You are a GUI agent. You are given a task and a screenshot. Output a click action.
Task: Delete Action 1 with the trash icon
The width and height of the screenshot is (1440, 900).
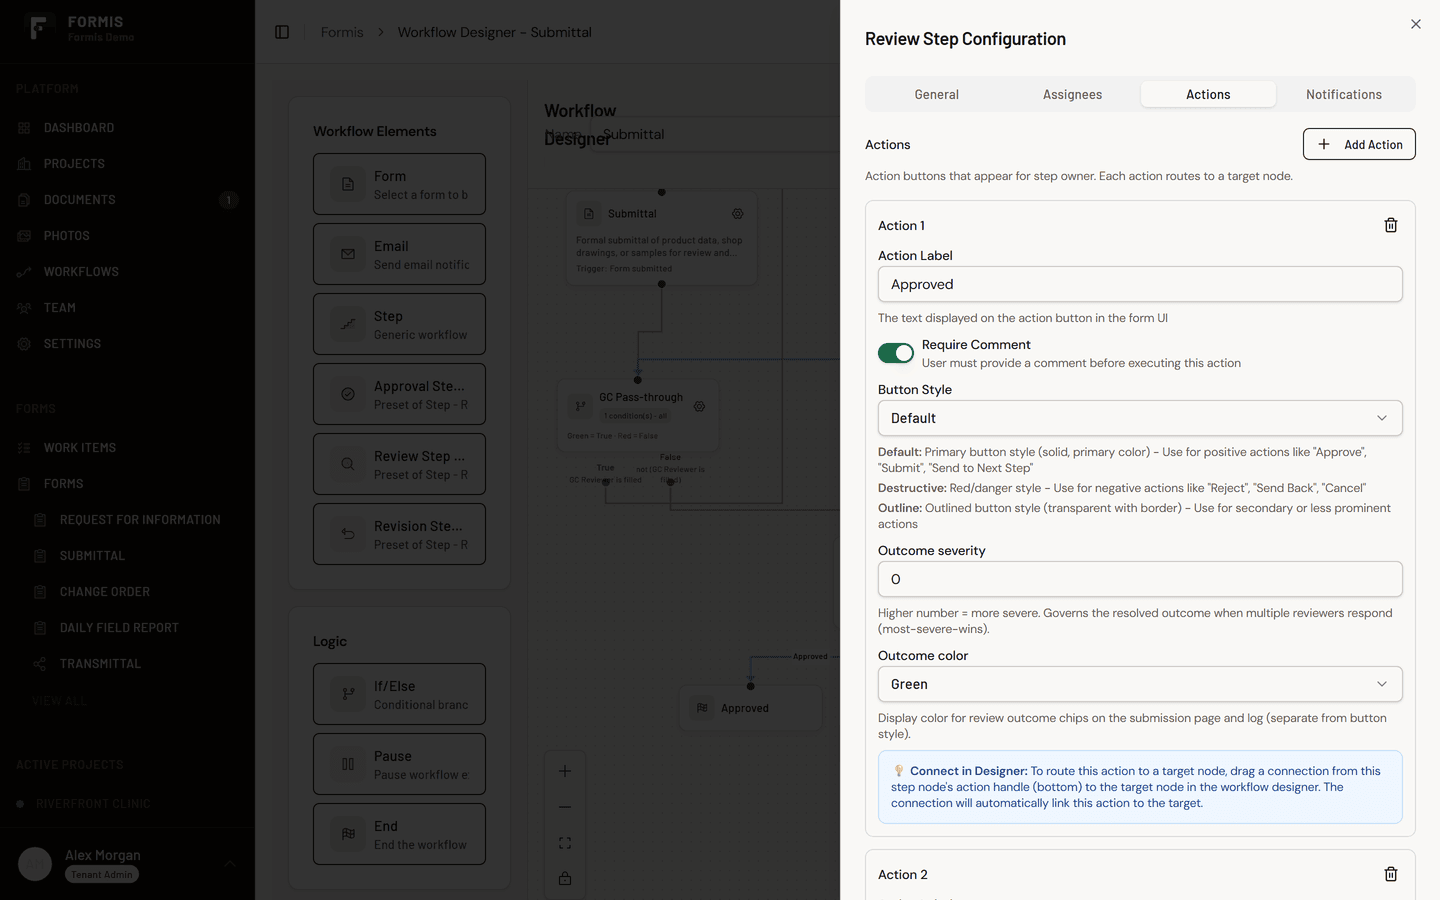[1390, 225]
